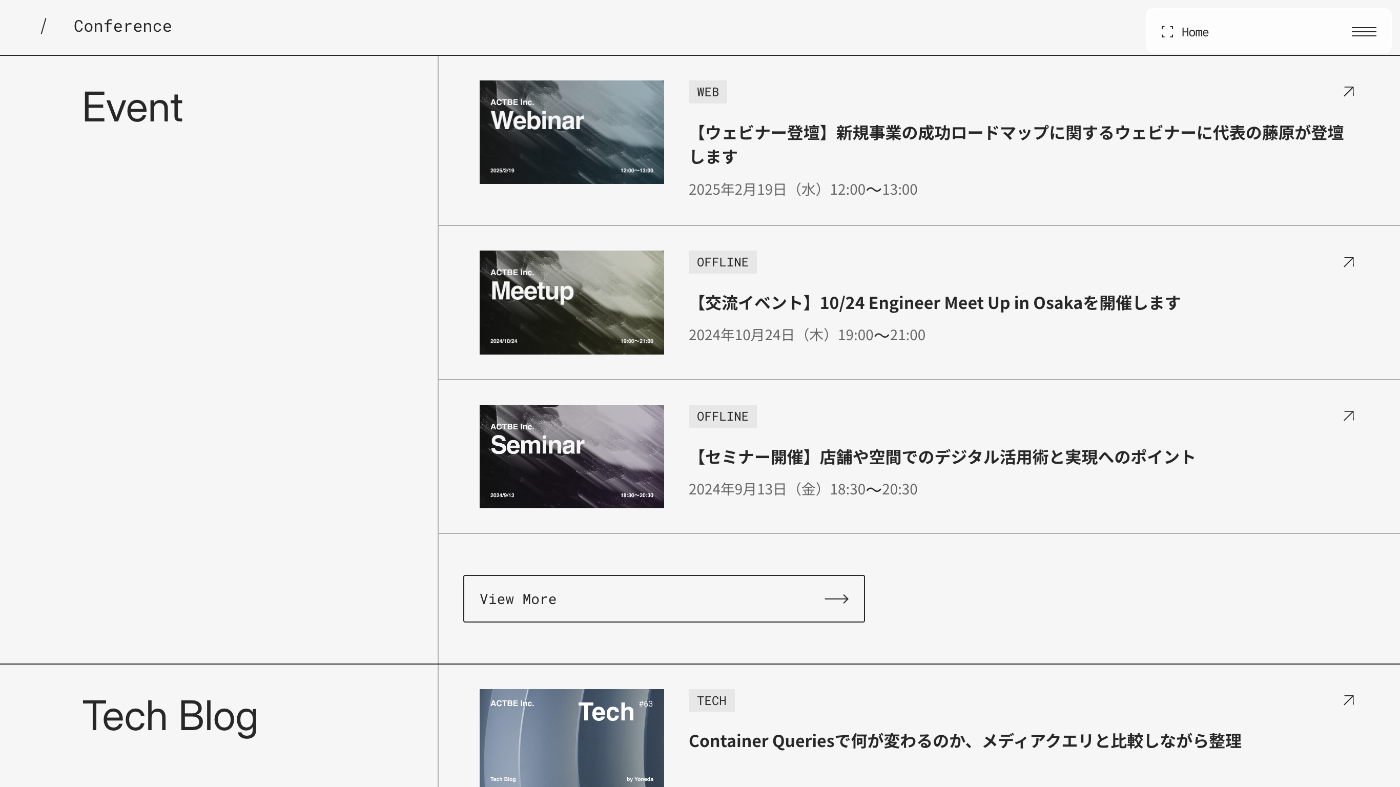The width and height of the screenshot is (1400, 787).
Task: Click the View More button label
Action: [x=518, y=599]
